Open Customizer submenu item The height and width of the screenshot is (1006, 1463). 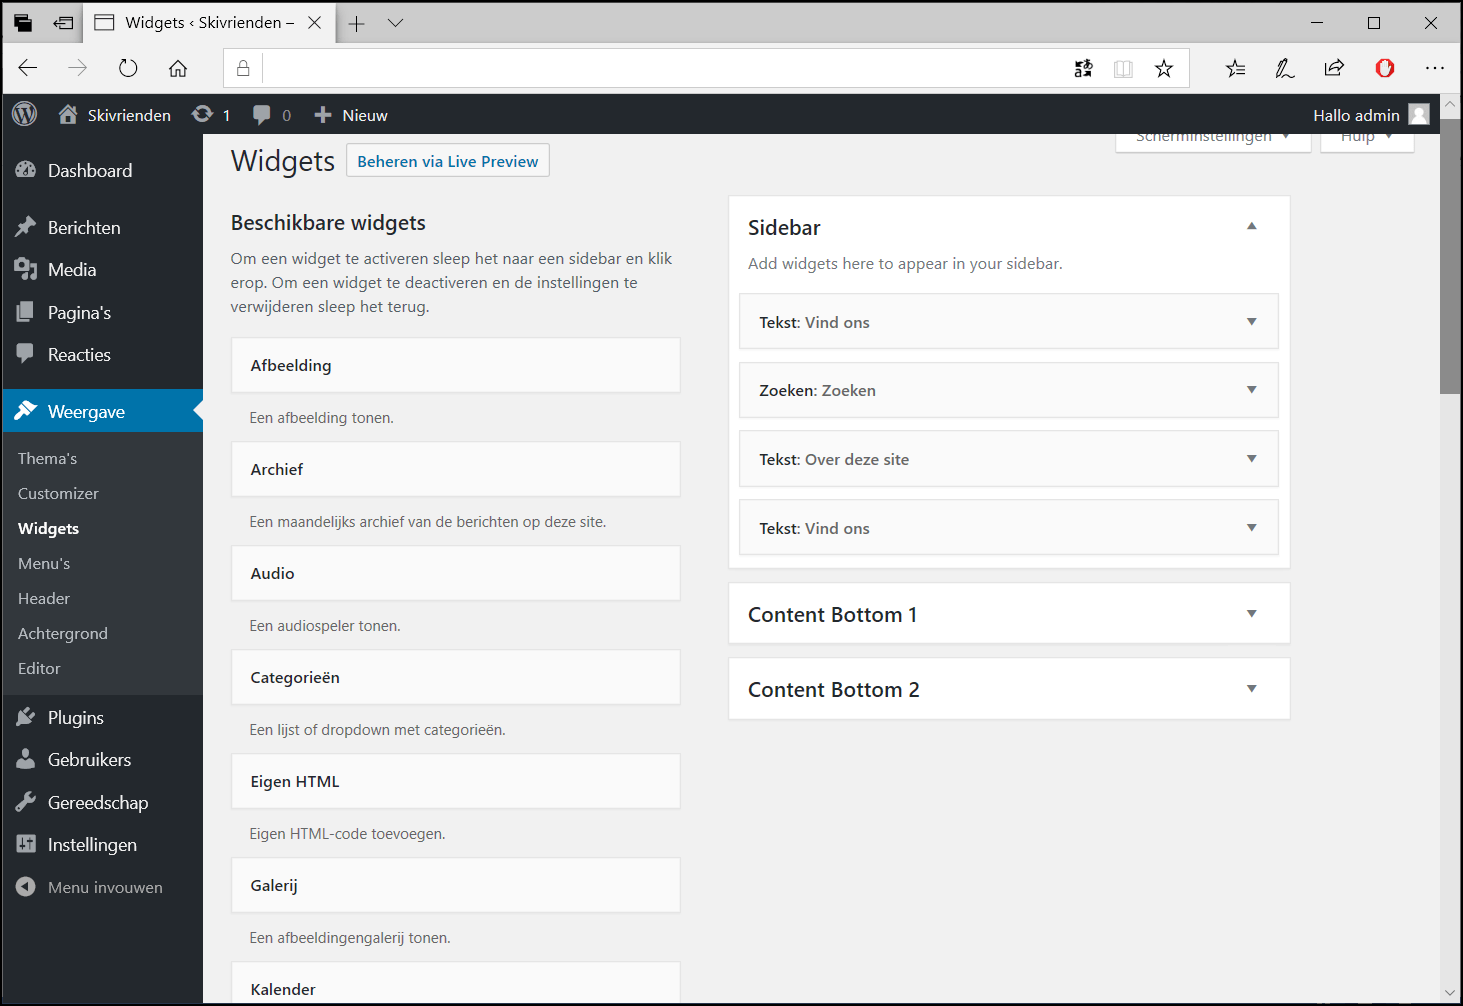click(58, 493)
